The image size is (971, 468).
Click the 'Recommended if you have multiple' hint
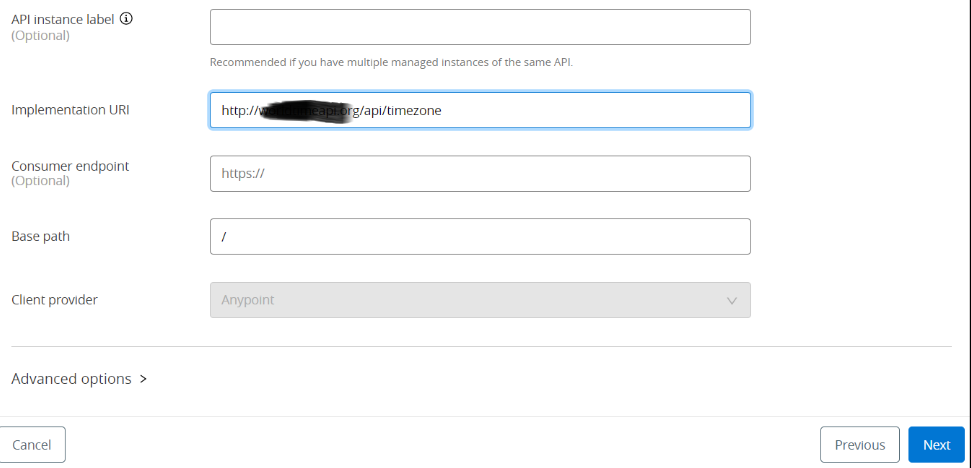(x=391, y=62)
